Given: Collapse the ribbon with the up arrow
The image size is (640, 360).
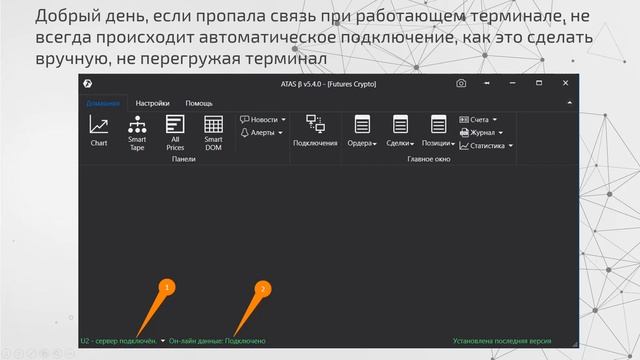Looking at the screenshot, I should pyautogui.click(x=570, y=103).
